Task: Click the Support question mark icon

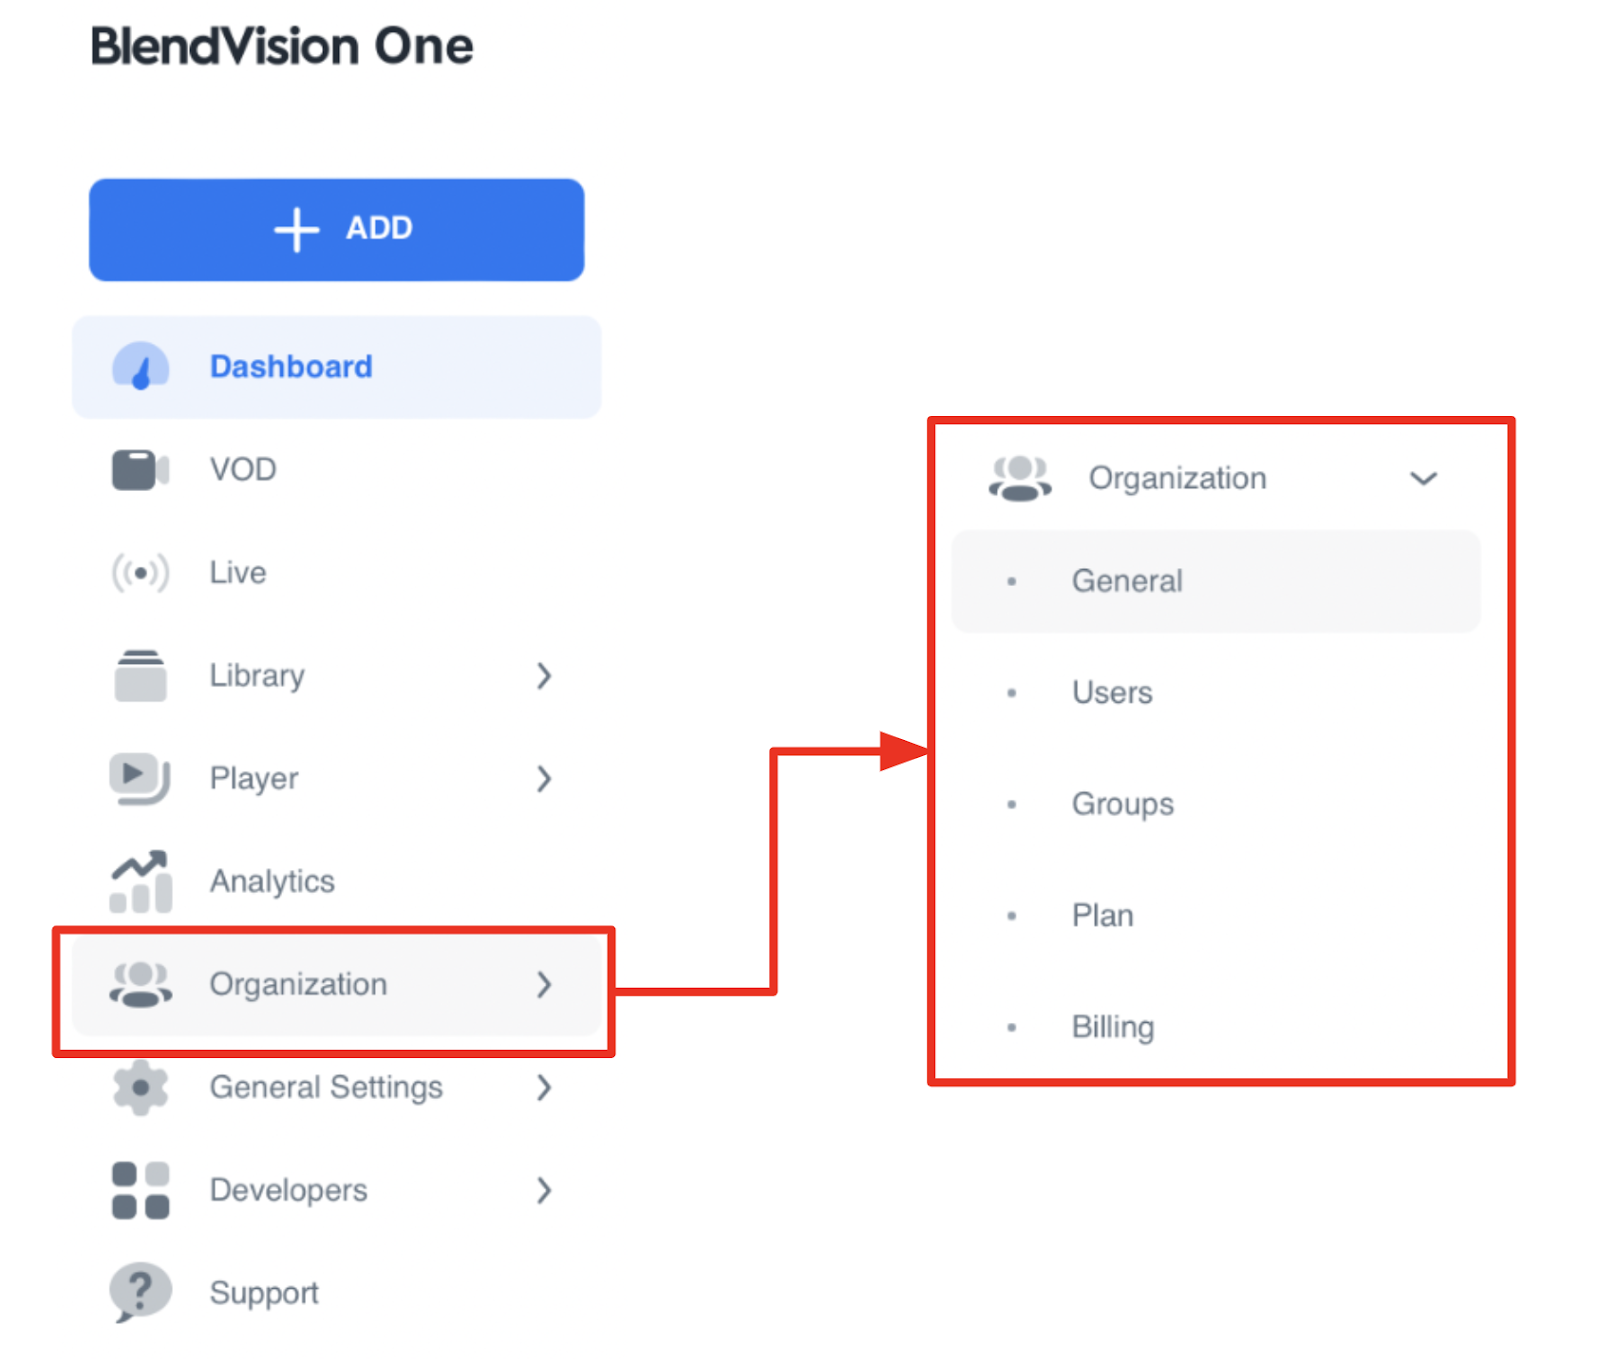Action: [x=140, y=1292]
